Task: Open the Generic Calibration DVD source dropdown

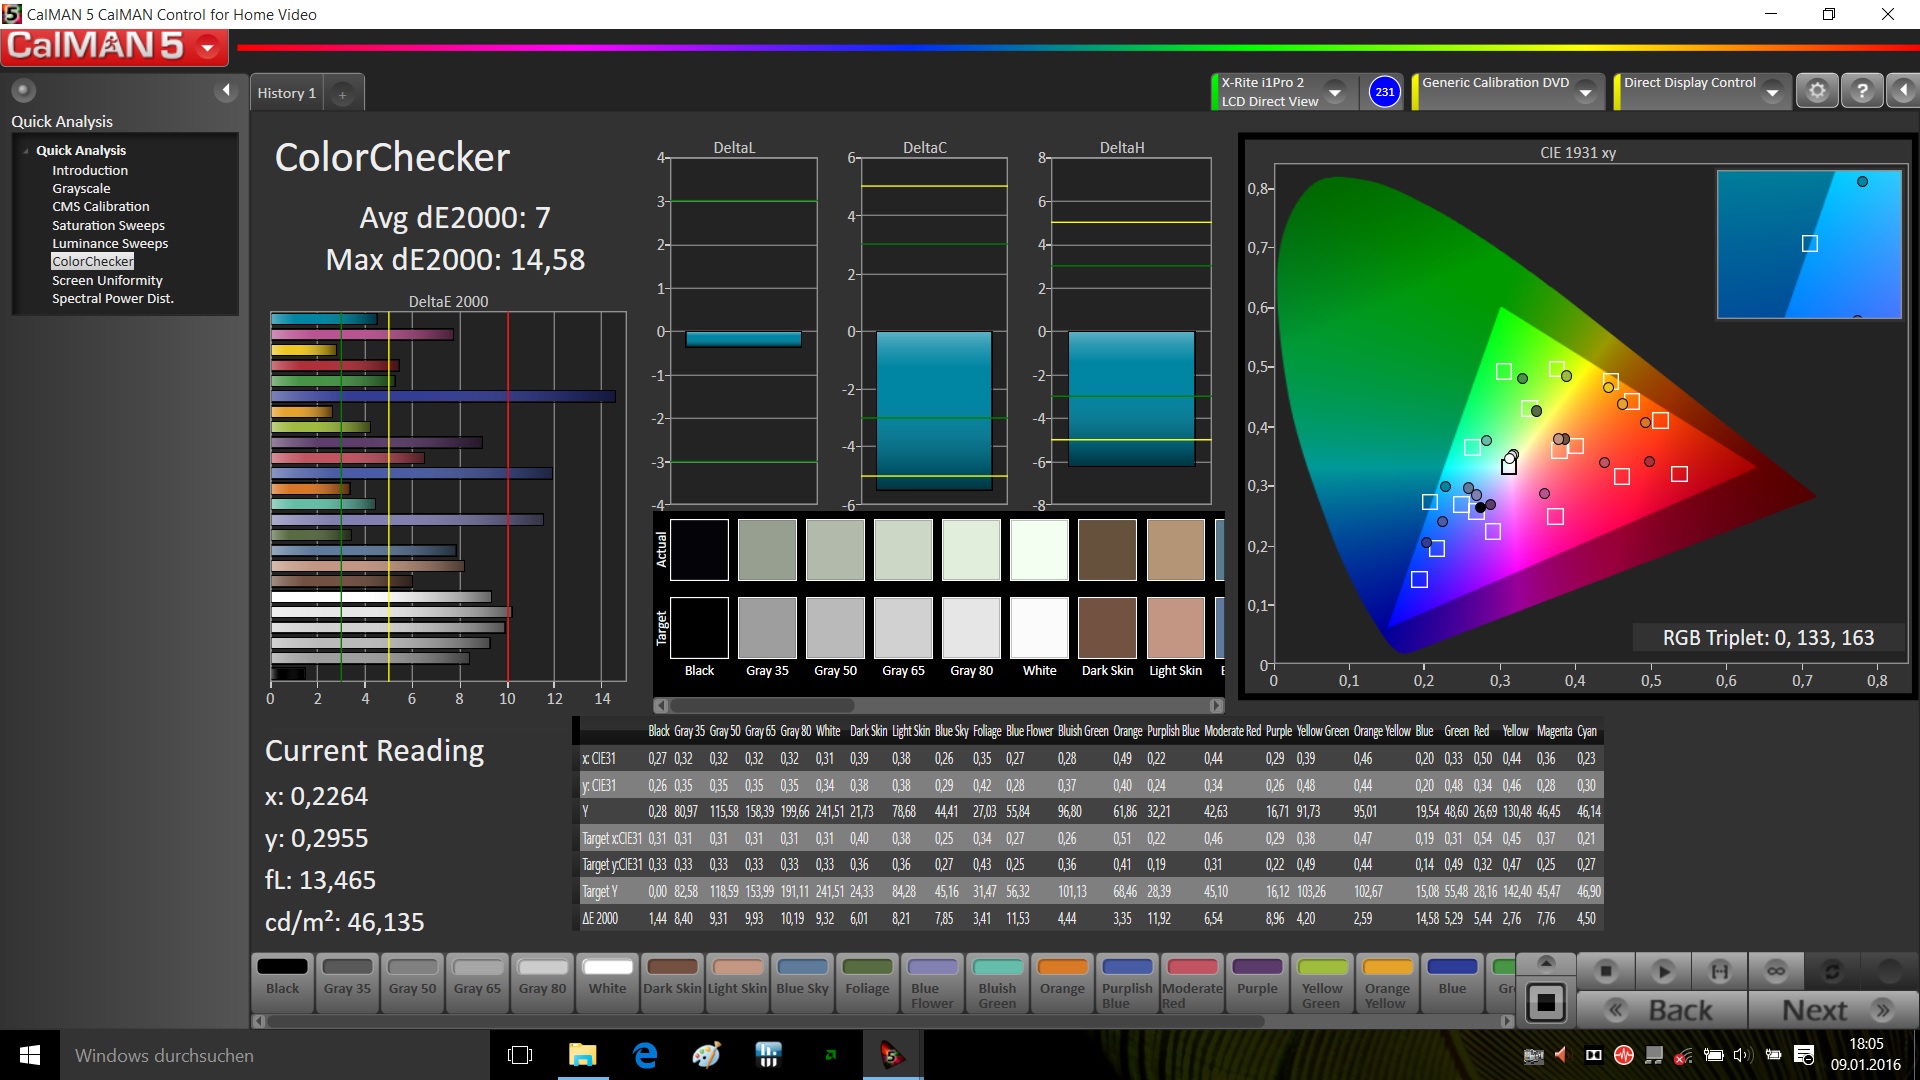Action: tap(1585, 92)
